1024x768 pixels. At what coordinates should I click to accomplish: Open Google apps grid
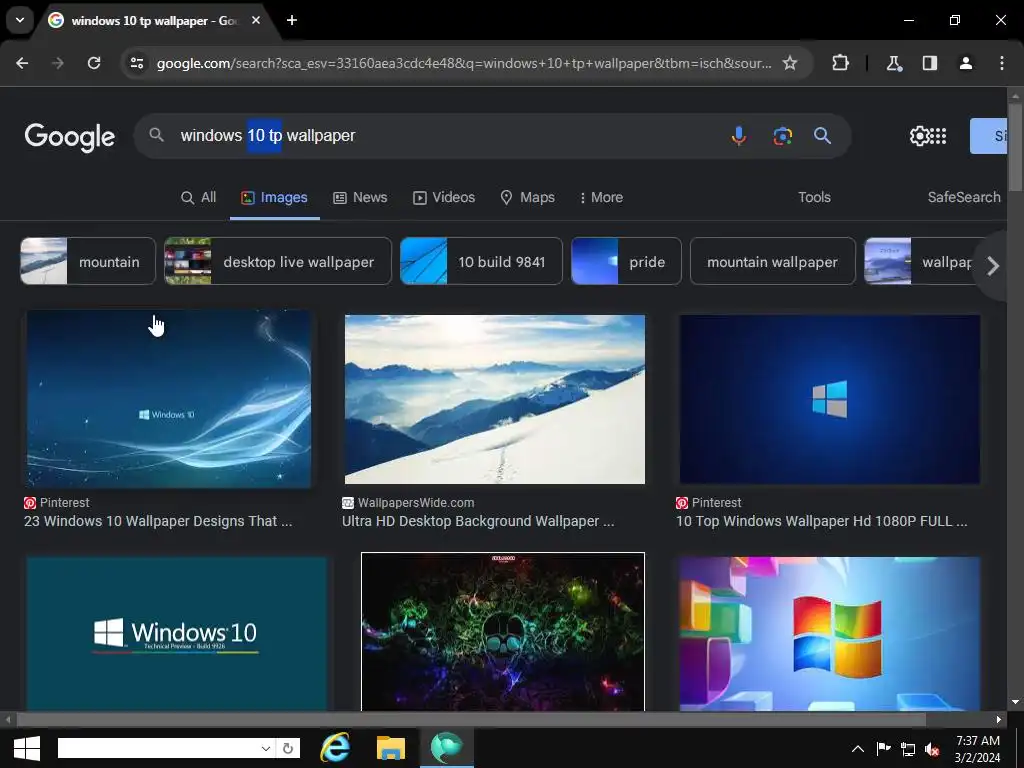tap(938, 136)
